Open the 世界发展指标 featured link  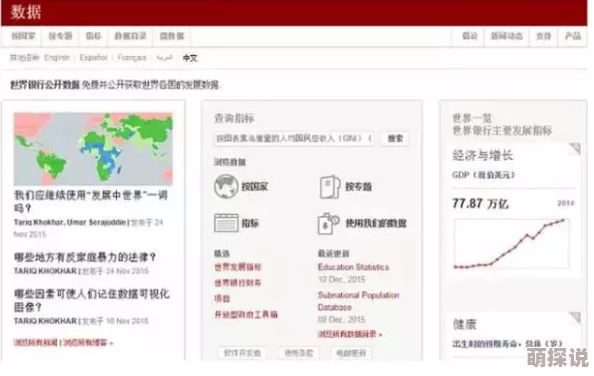(238, 267)
